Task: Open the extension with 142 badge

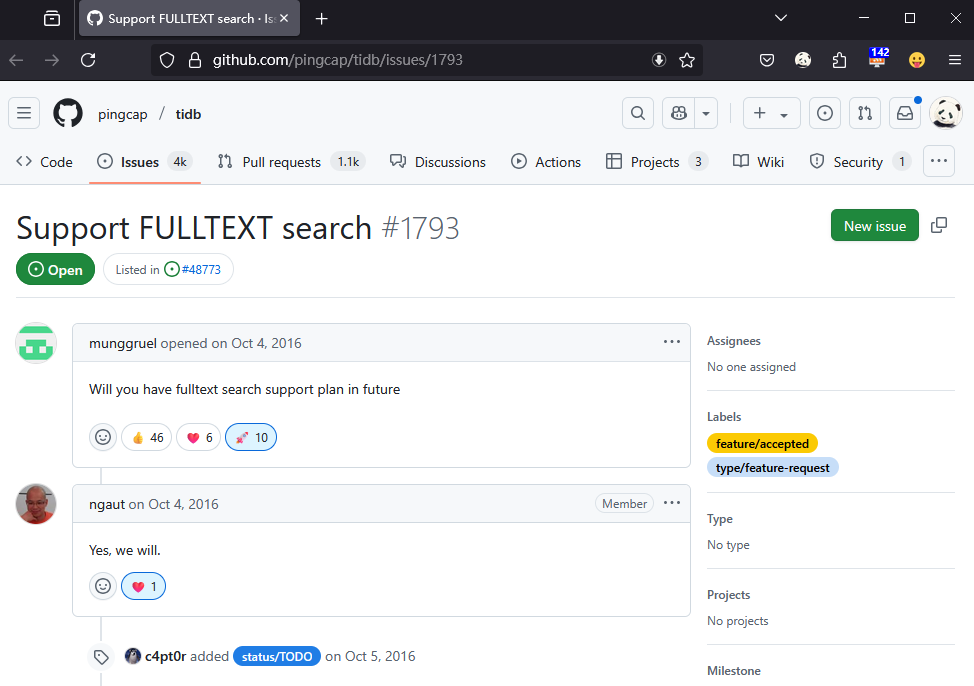Action: point(878,58)
